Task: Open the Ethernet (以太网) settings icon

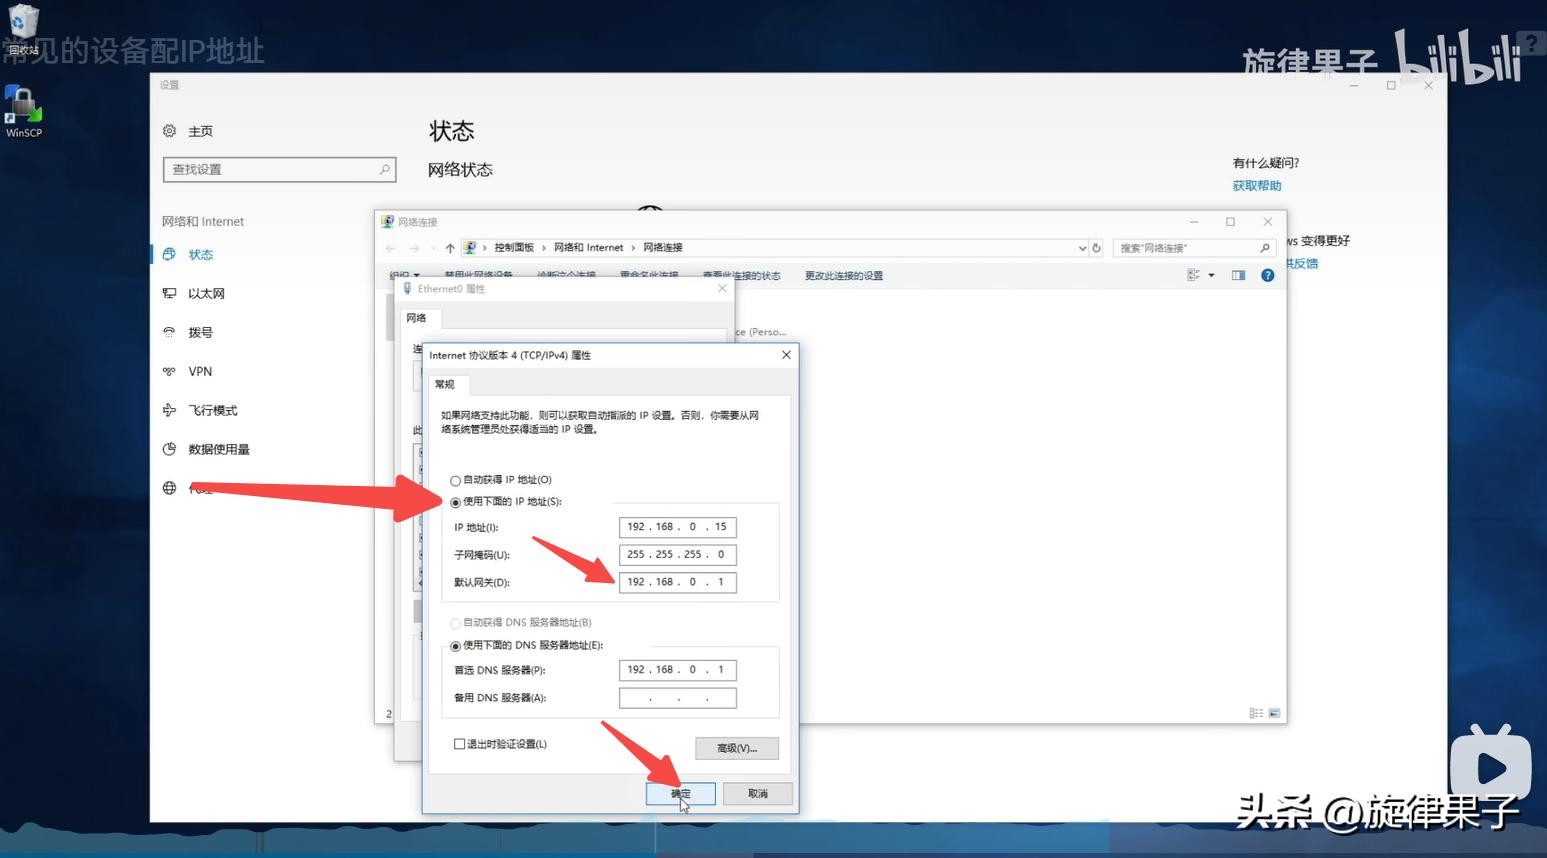Action: (169, 293)
